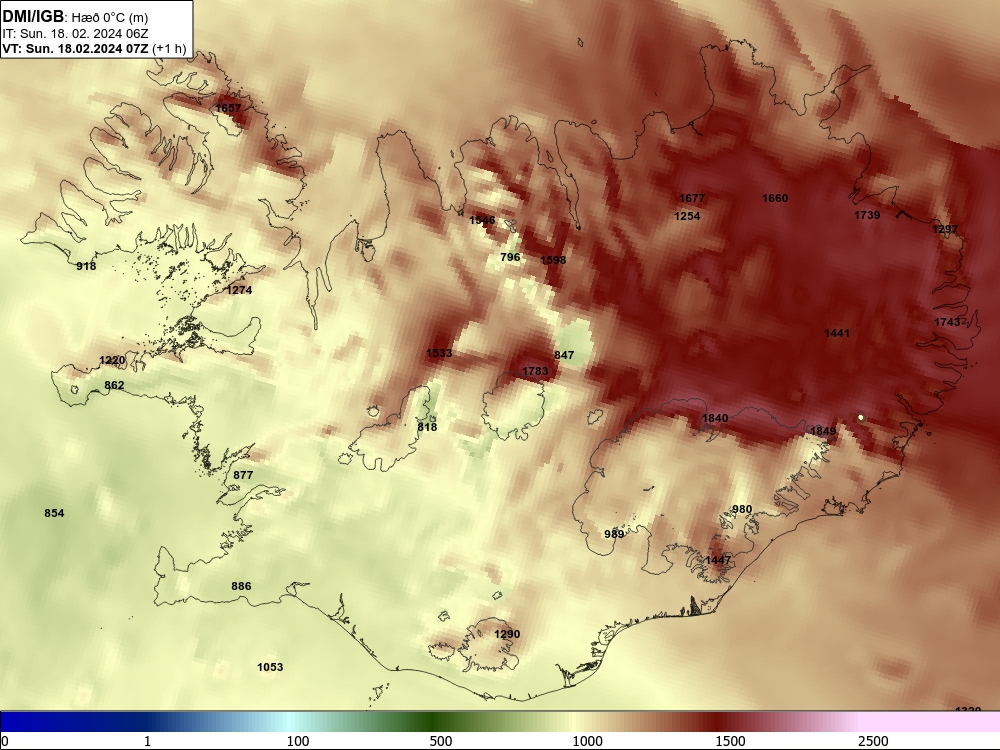This screenshot has width=1000, height=750.
Task: Pick the pink end of the color bar
Action: click(931, 722)
